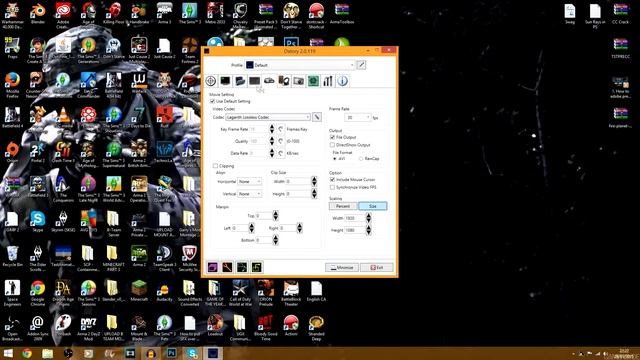Toggle Include Mouse Cursor option

coord(332,180)
